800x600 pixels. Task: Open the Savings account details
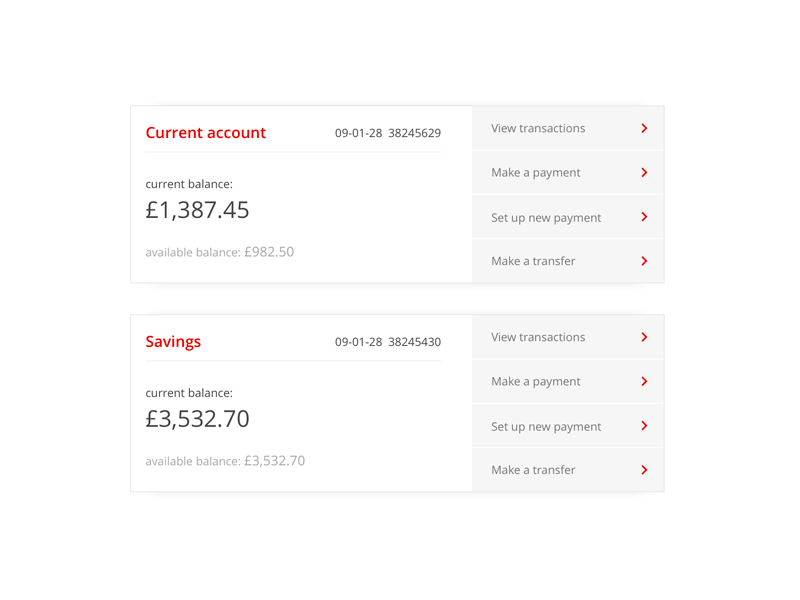click(173, 341)
